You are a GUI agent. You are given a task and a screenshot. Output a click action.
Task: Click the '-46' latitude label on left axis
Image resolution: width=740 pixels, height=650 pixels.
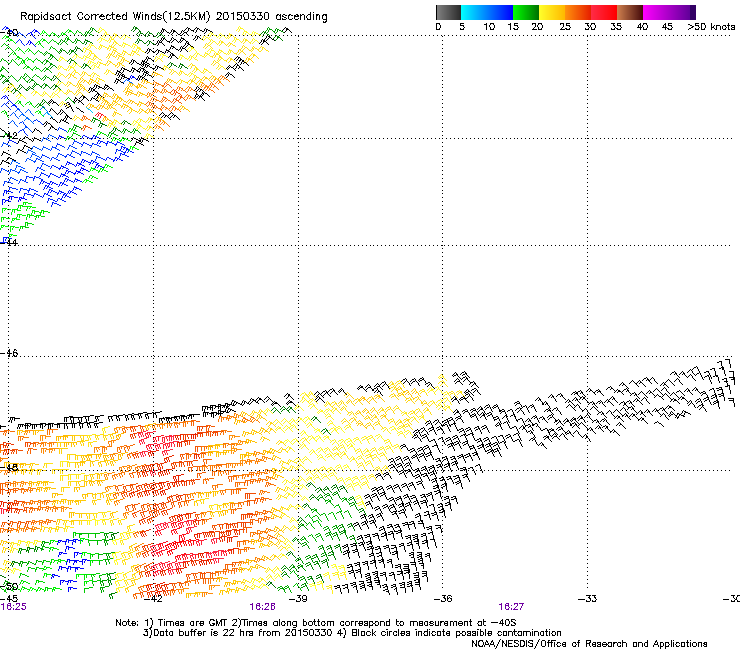[10, 353]
